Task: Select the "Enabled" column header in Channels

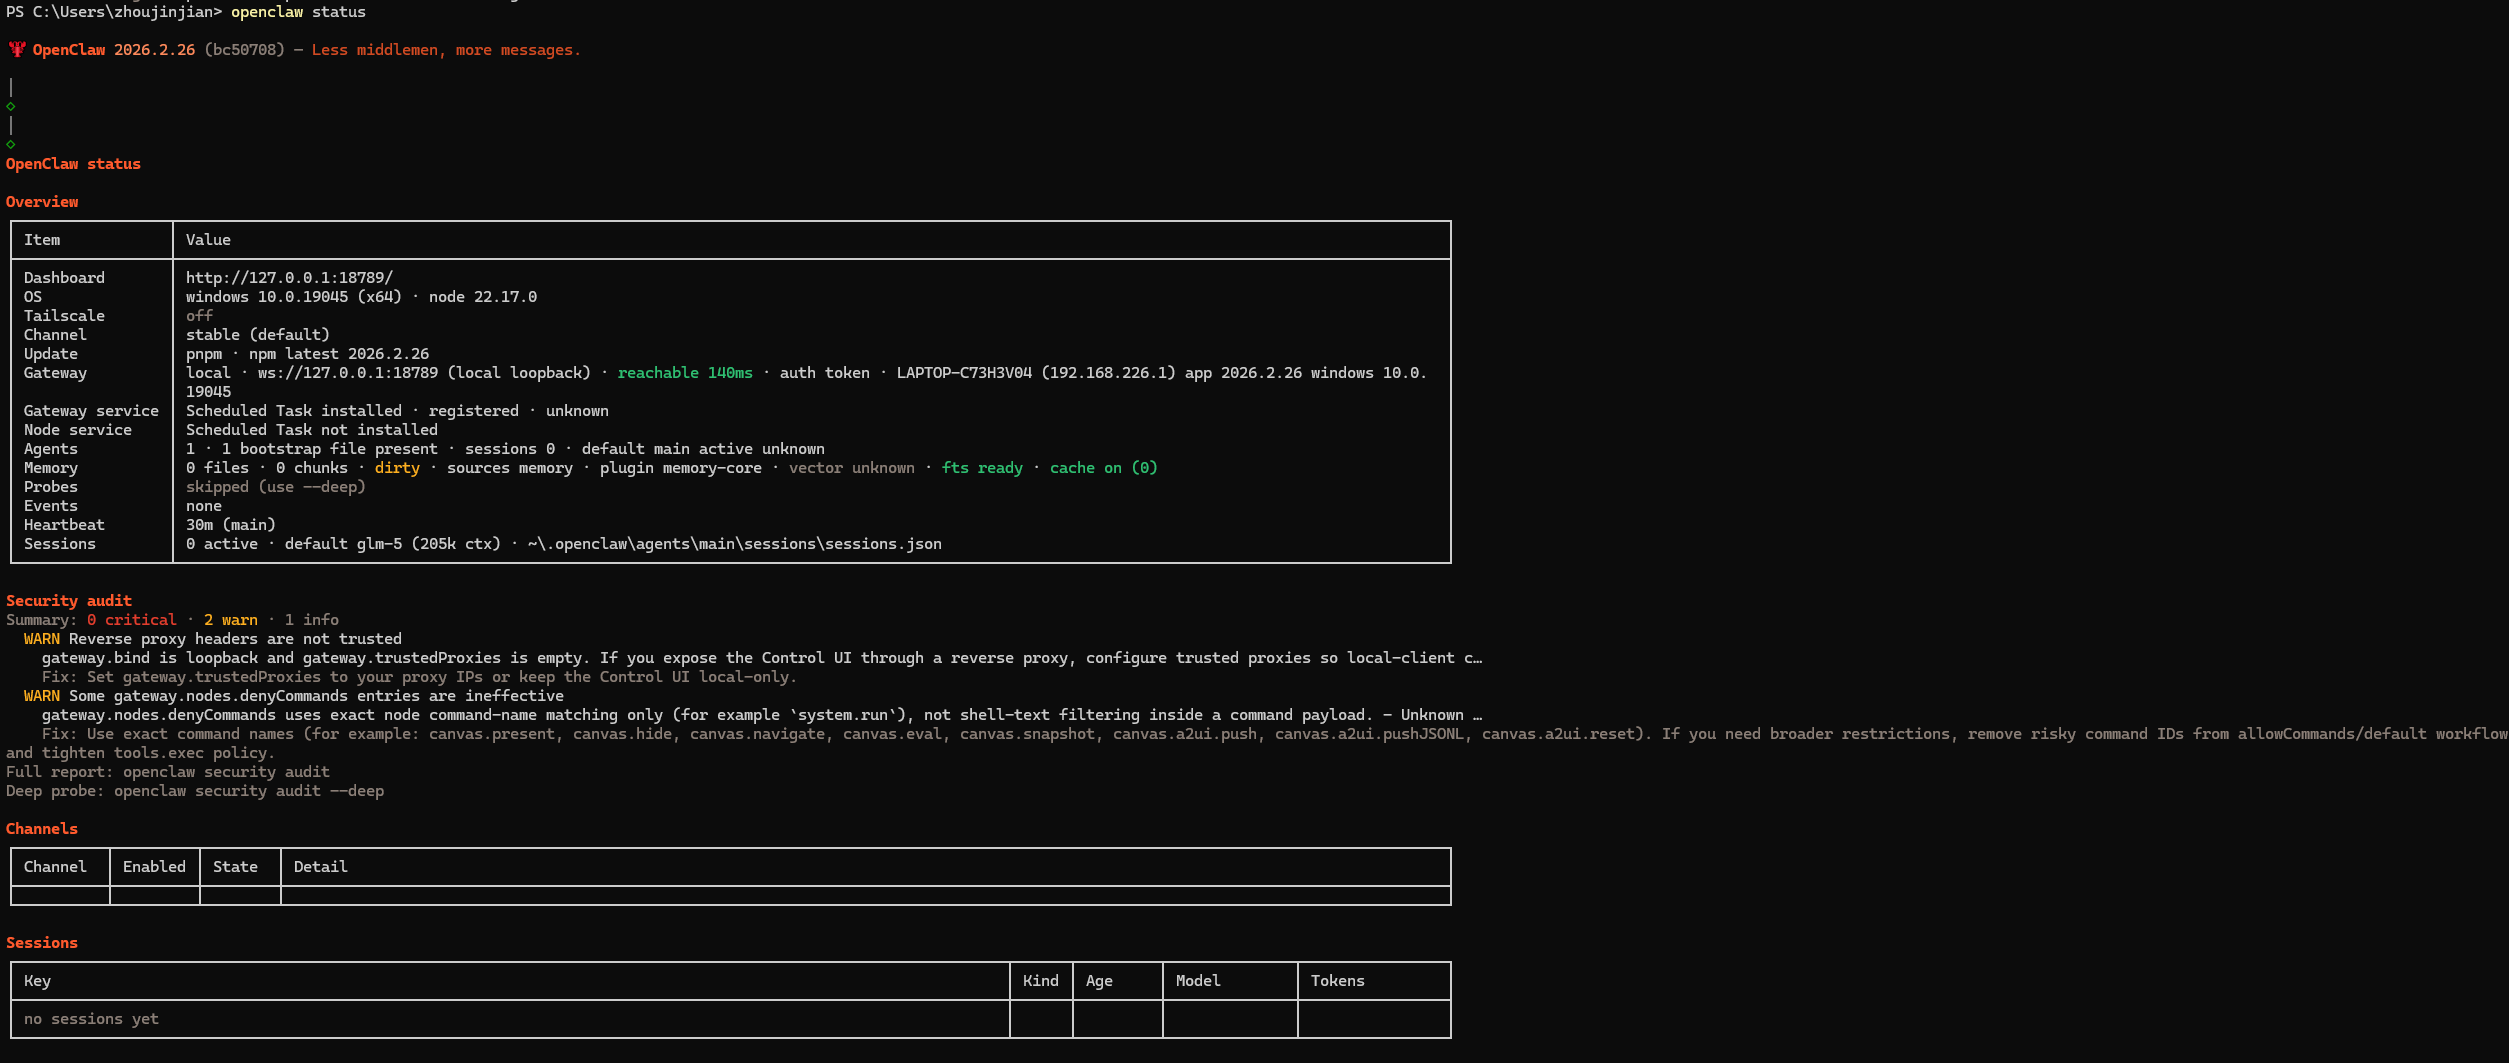Action: 154,867
